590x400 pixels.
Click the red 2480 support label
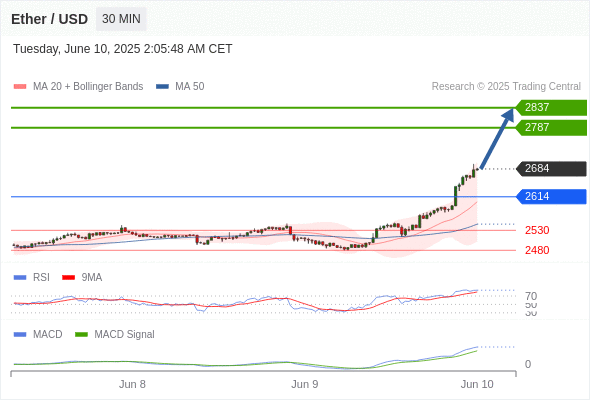click(x=537, y=250)
